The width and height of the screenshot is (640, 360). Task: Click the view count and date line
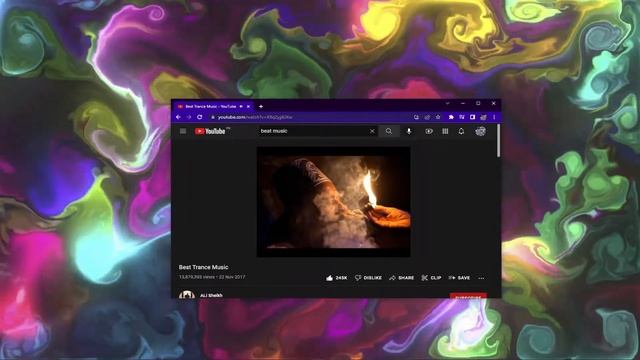coord(212,277)
